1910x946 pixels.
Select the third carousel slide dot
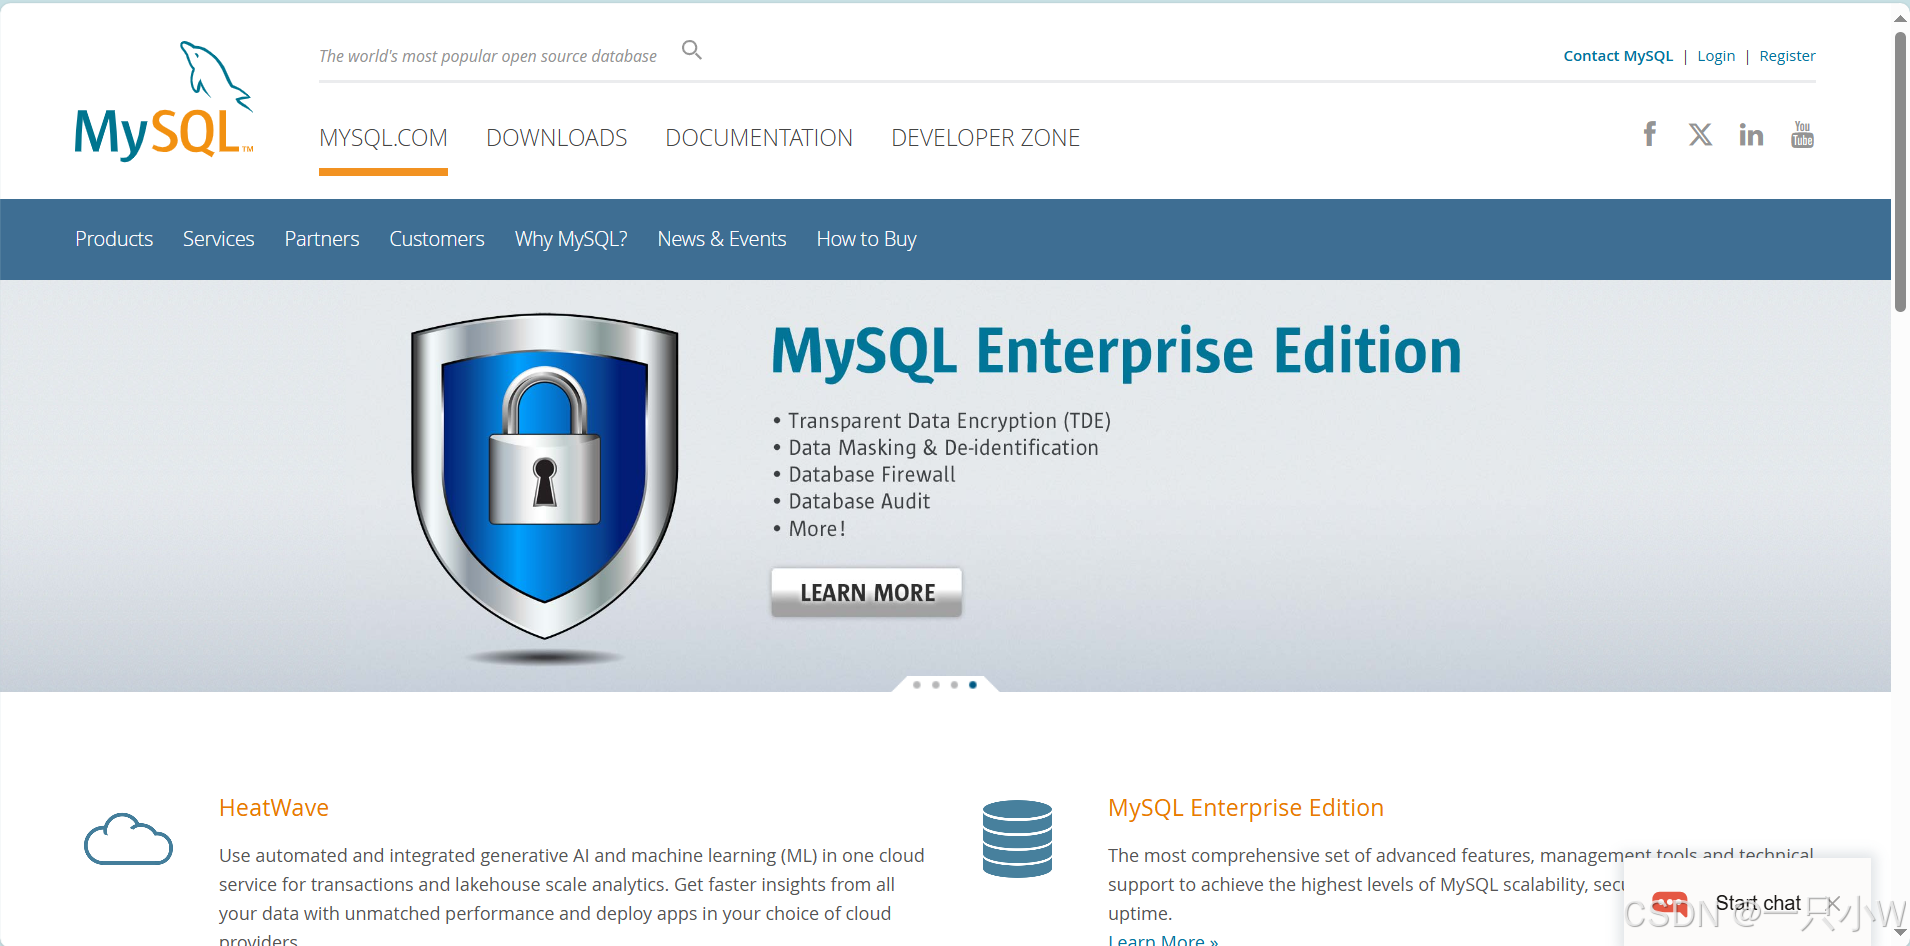click(954, 685)
